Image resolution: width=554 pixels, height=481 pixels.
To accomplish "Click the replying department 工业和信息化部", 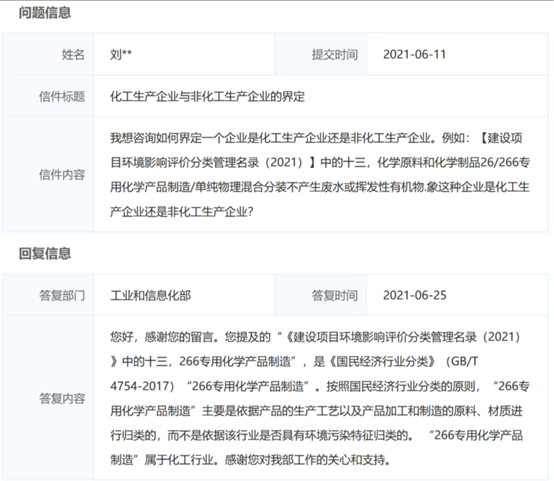I will click(x=151, y=295).
